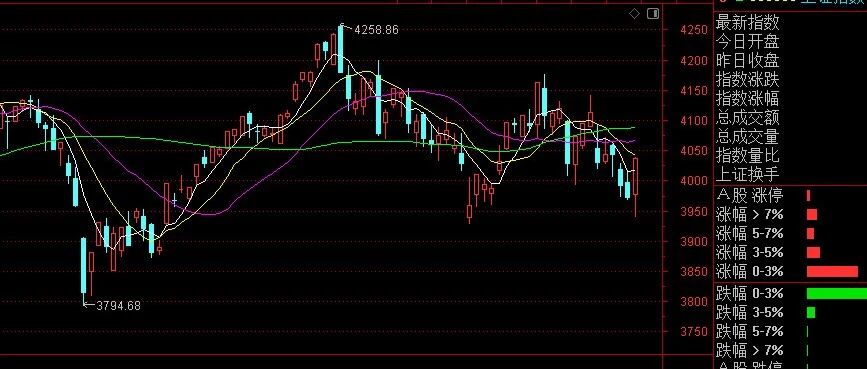The image size is (867, 369).
Task: Click the diamond icon above the chart
Action: pos(635,13)
